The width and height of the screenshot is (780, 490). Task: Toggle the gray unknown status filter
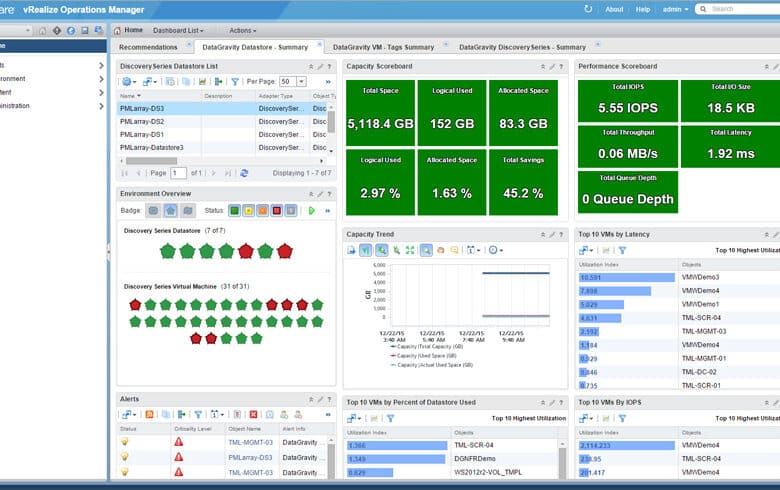(x=291, y=211)
